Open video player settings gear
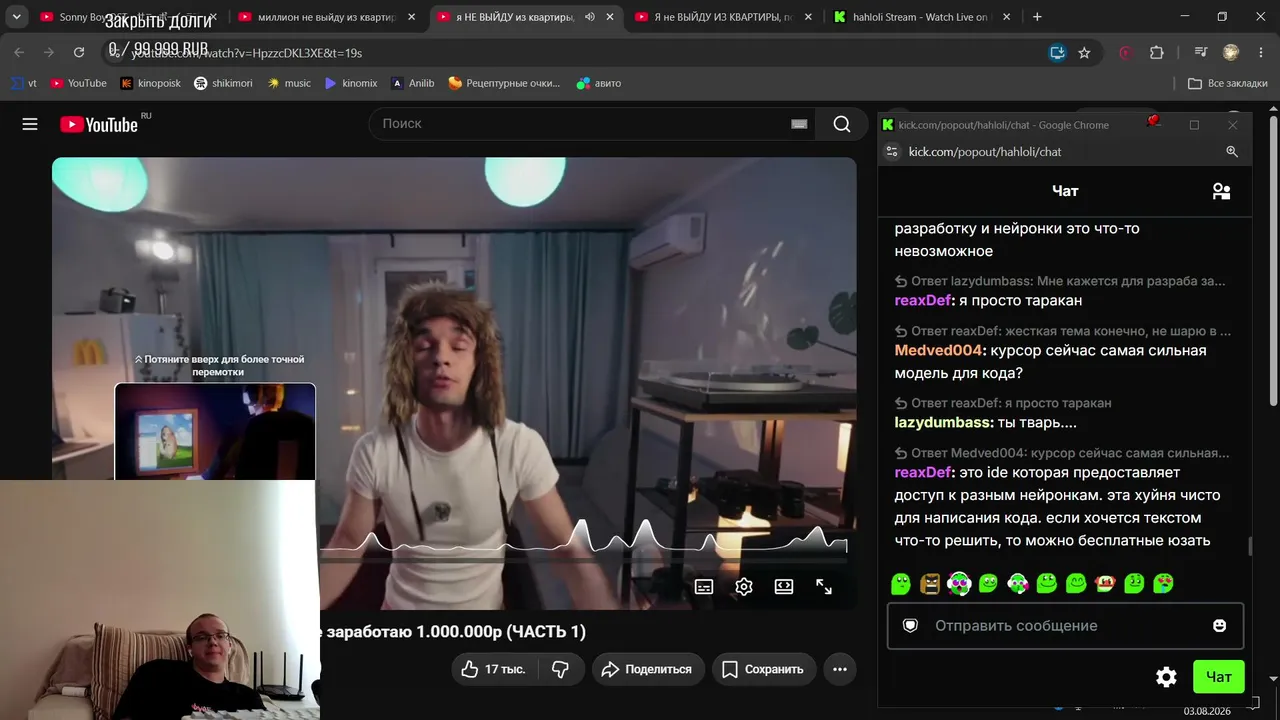This screenshot has height=720, width=1280. (744, 587)
